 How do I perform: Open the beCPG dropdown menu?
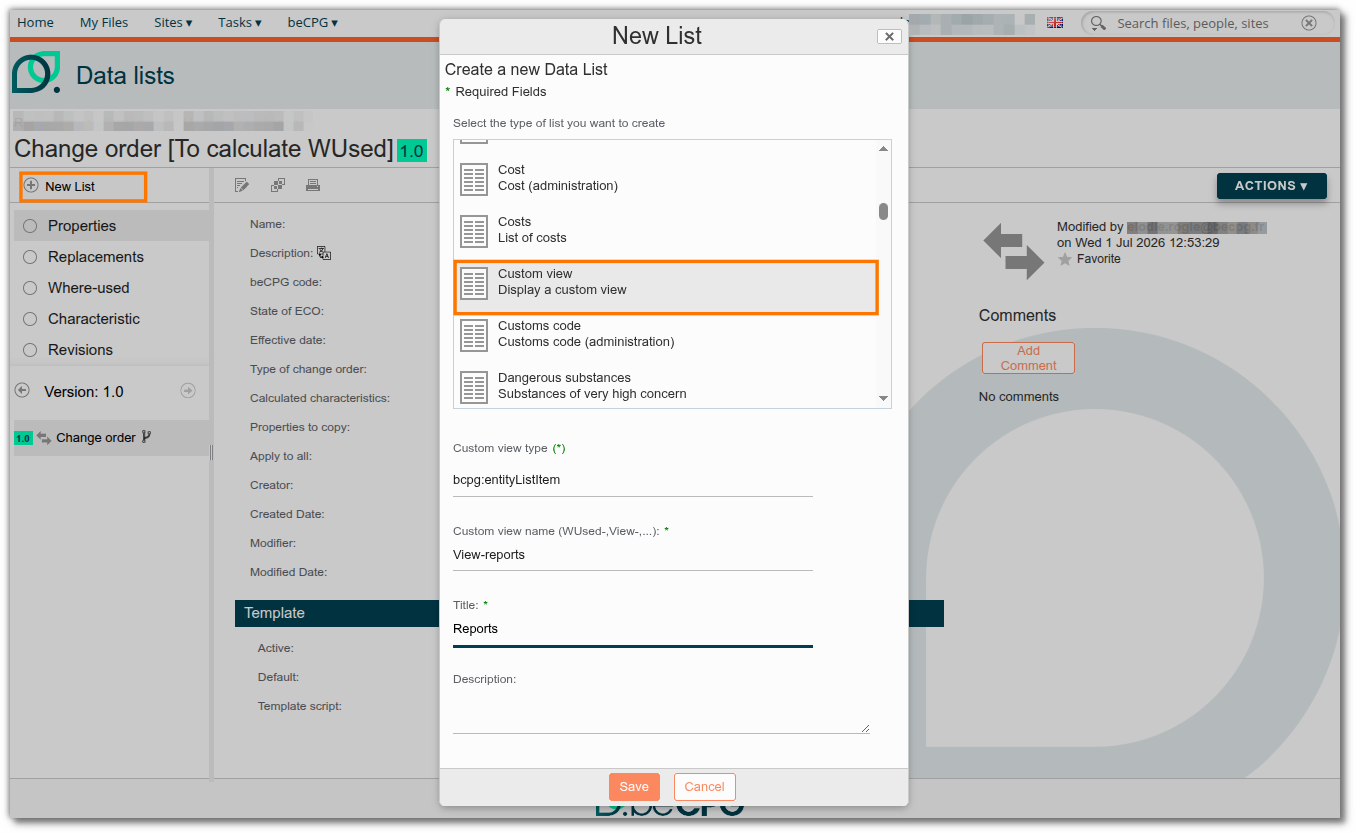coord(313,22)
